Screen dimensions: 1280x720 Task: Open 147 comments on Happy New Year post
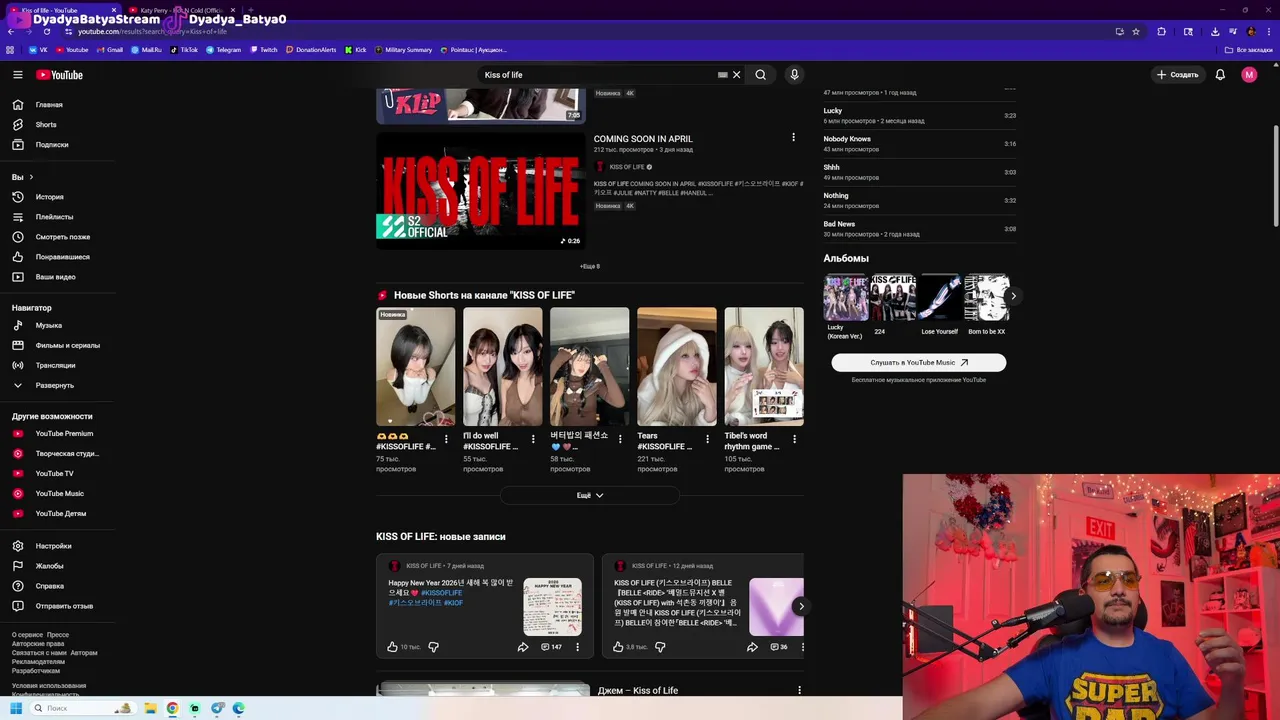pyautogui.click(x=551, y=647)
